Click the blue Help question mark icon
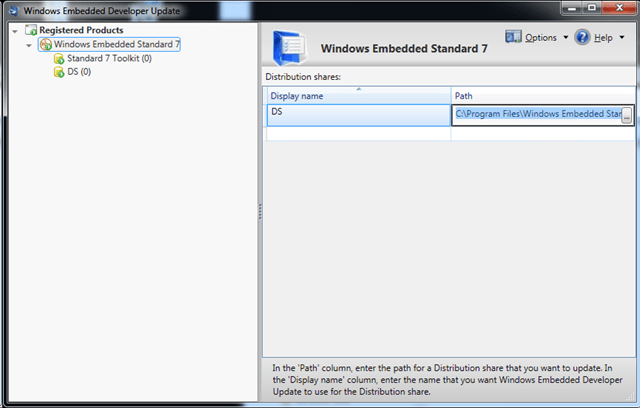640x408 pixels. 582,37
